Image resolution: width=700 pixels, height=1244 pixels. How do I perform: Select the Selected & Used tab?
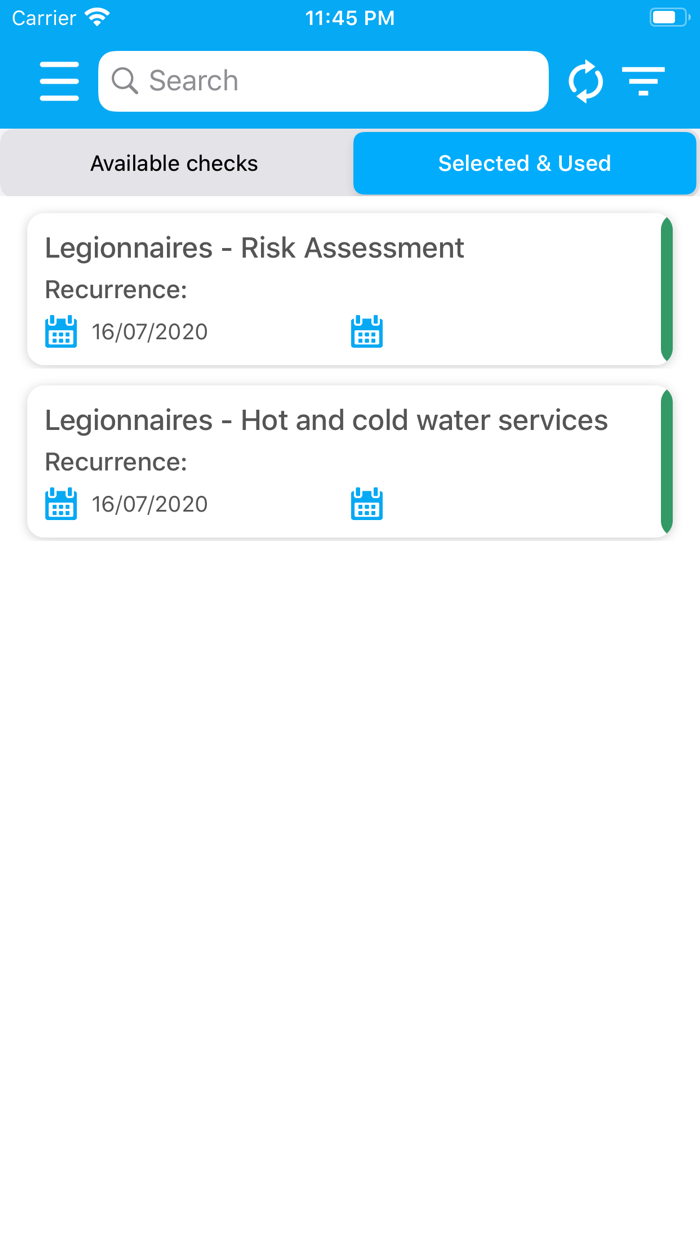[x=524, y=163]
